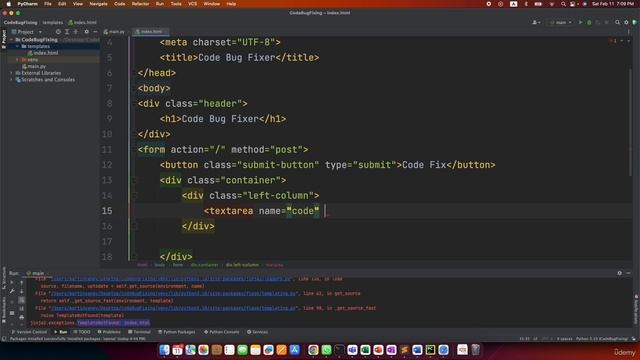Open the Services tool window
640x360 pixels.
257,332
